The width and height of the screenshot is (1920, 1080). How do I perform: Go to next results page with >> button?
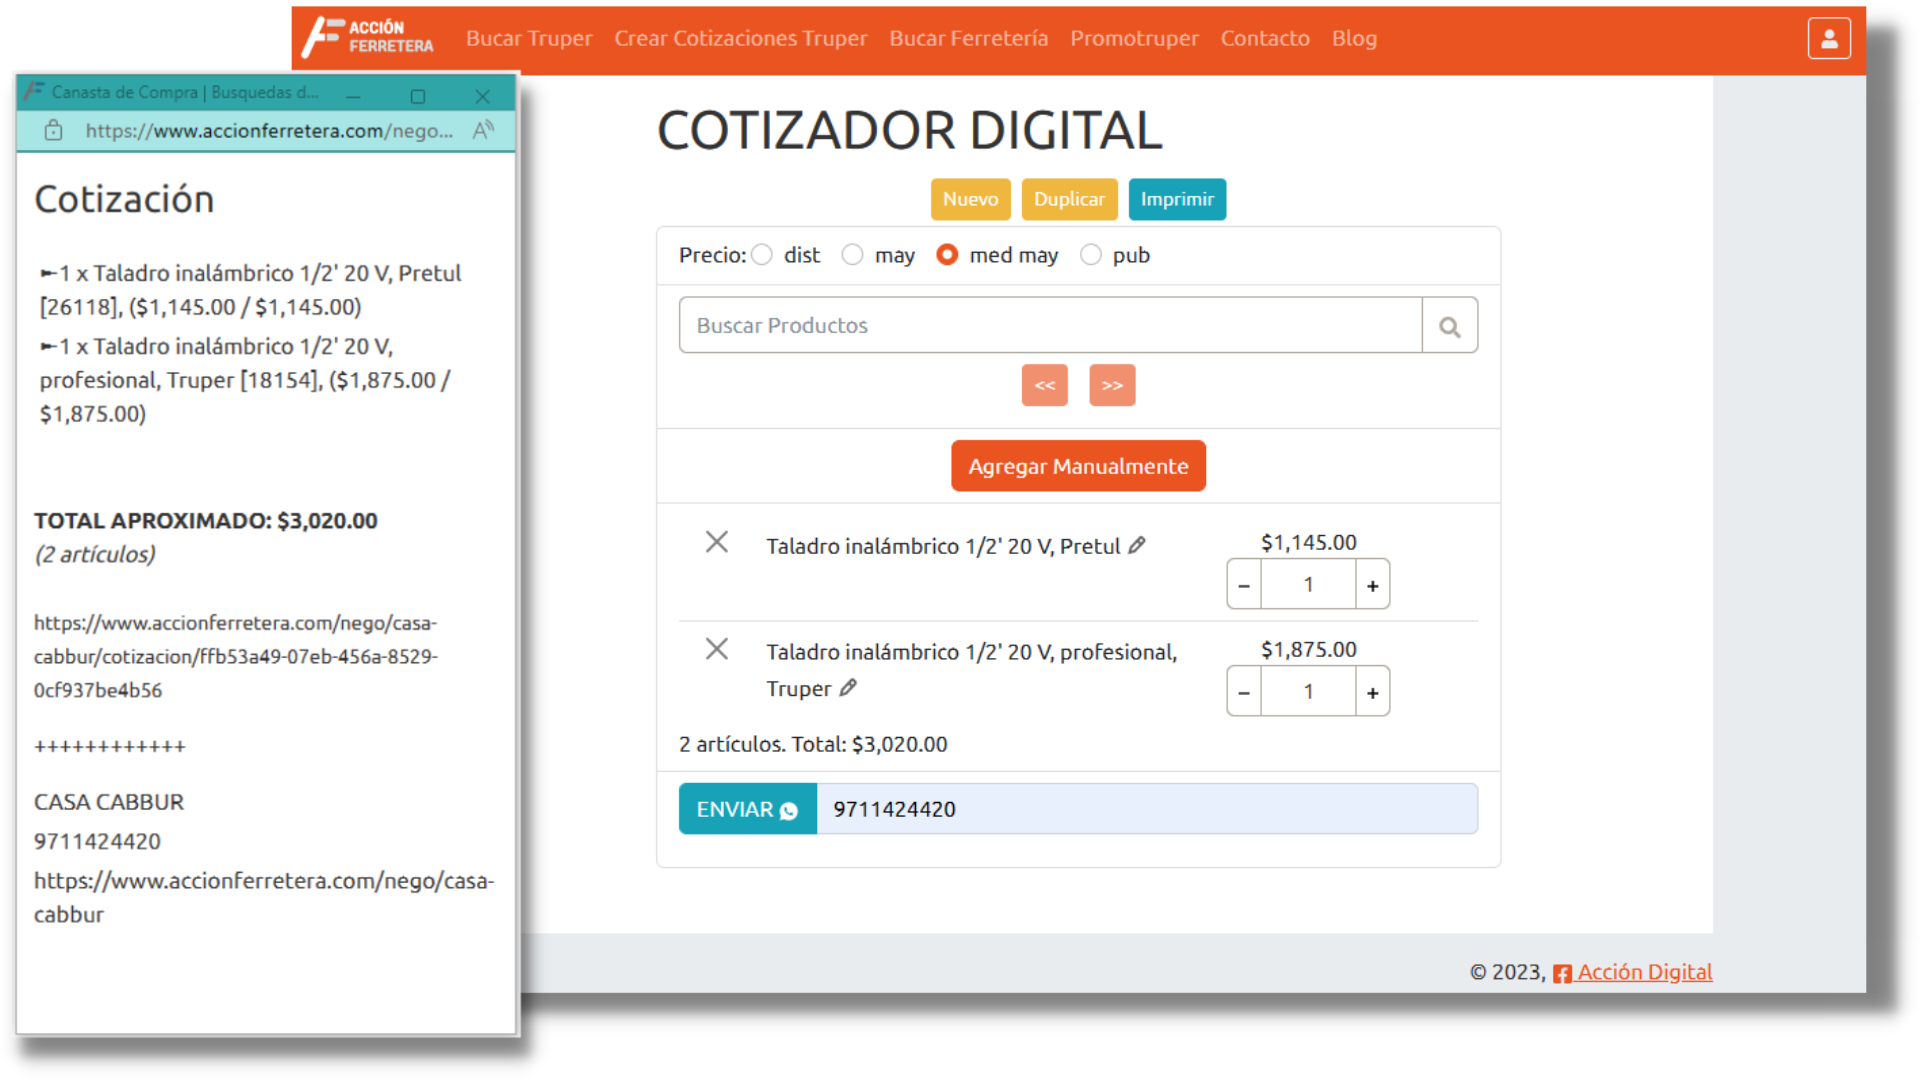(1111, 385)
